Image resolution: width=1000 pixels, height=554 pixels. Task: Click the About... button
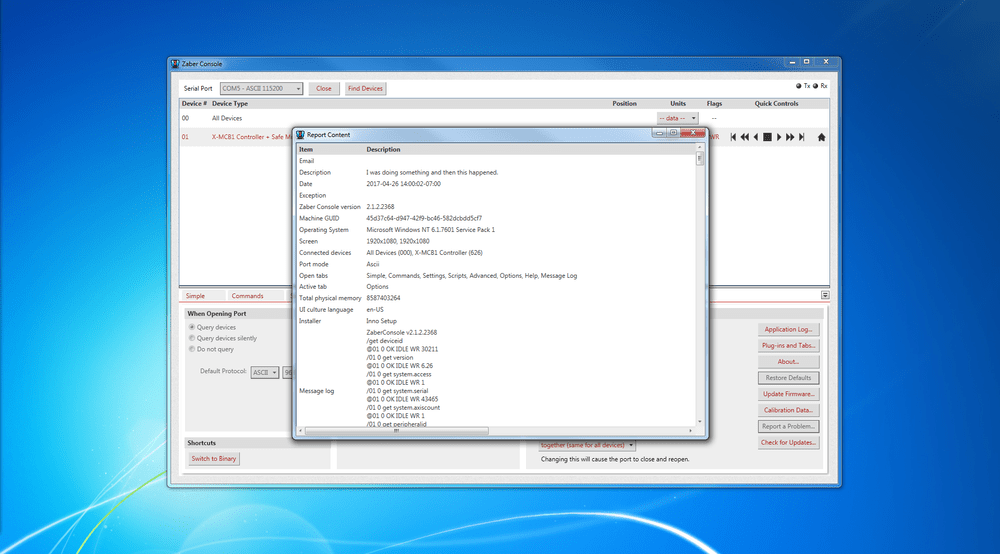(x=788, y=361)
